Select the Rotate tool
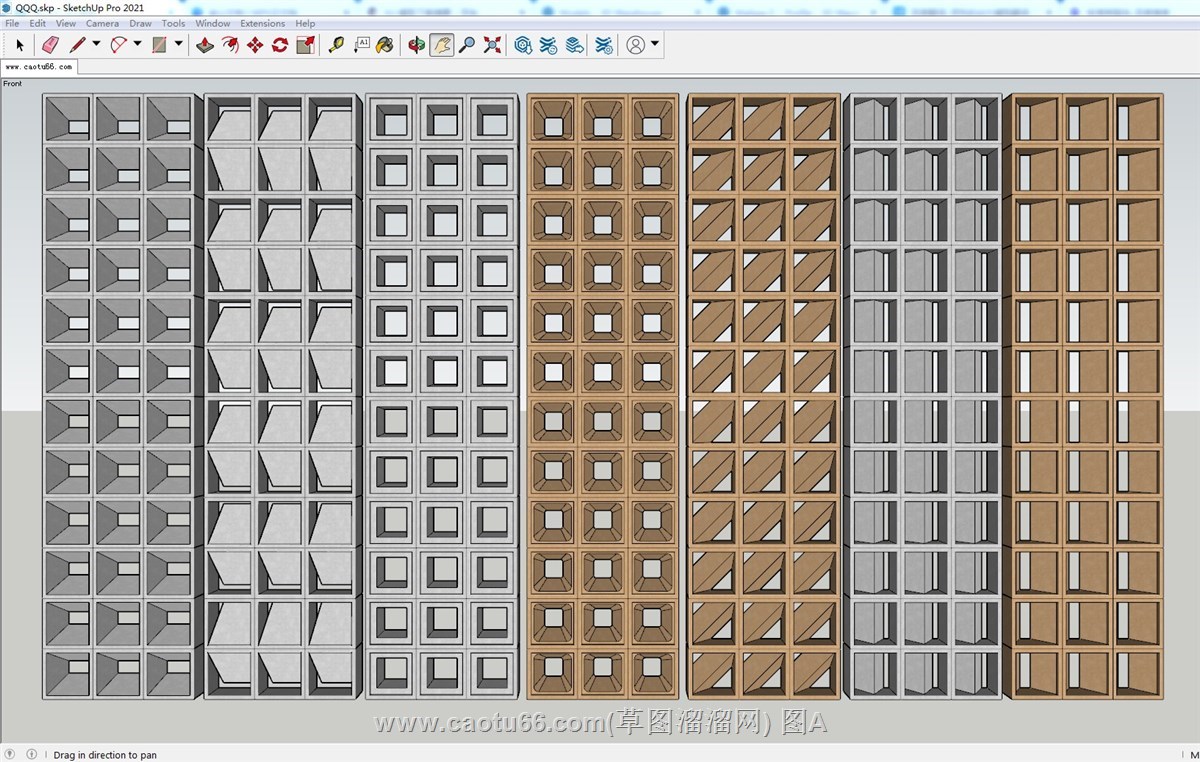The height and width of the screenshot is (762, 1200). point(280,45)
